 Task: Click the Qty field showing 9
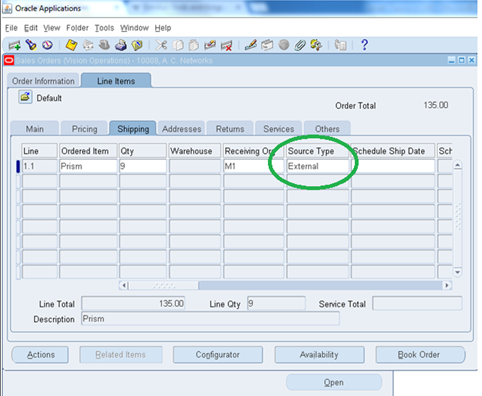click(143, 166)
